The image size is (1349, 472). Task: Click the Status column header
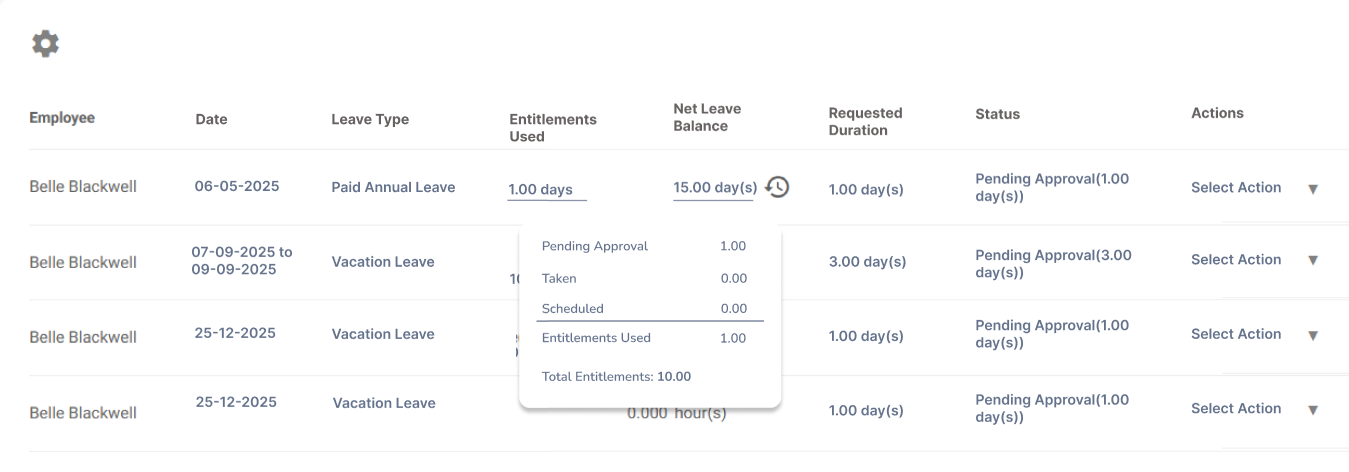997,114
